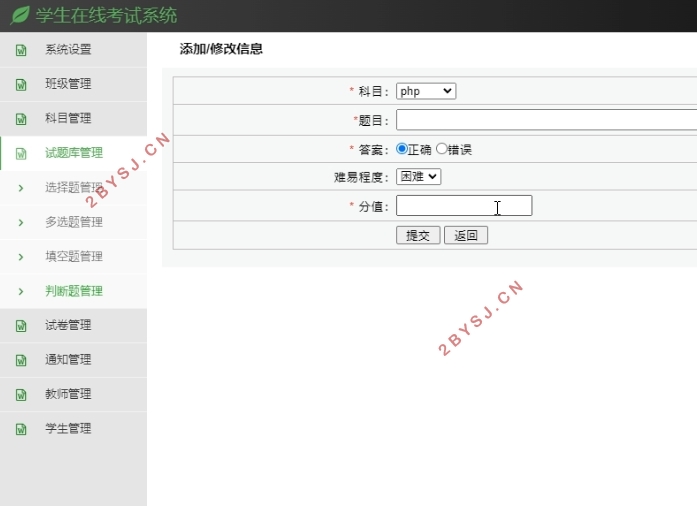This screenshot has height=506, width=697.
Task: Open 学生管理 menu
Action: [x=73, y=429]
